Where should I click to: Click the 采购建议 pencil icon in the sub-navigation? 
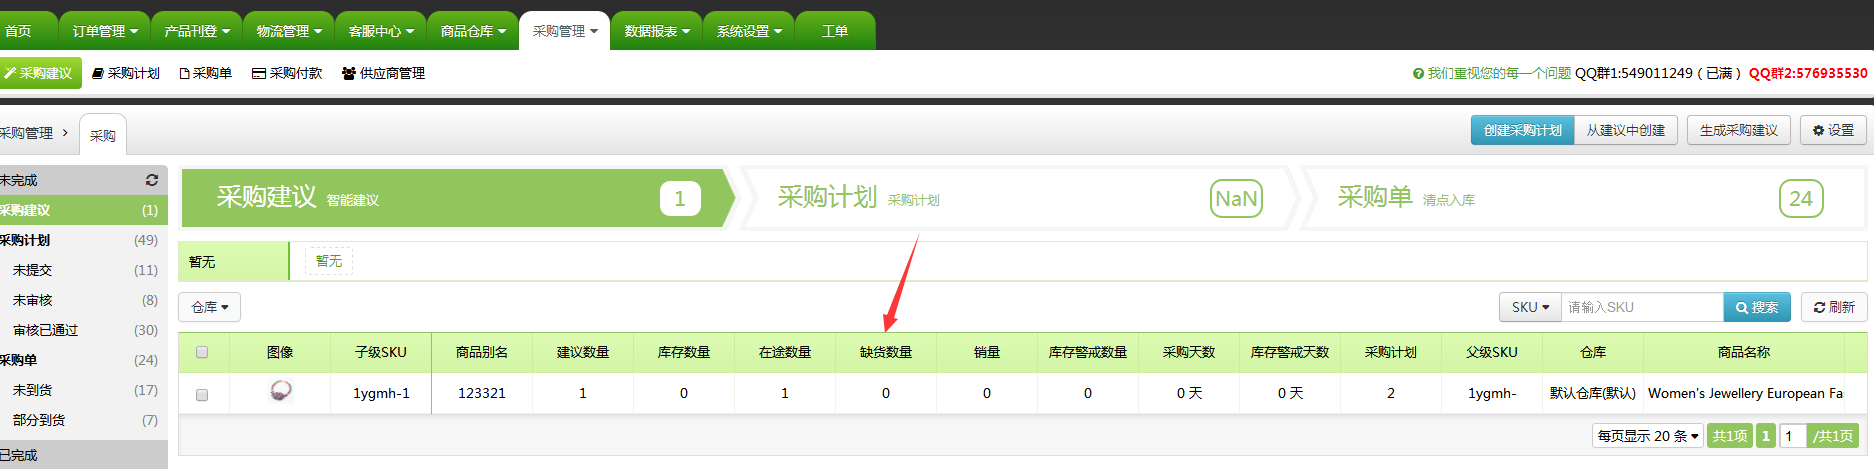[11, 73]
